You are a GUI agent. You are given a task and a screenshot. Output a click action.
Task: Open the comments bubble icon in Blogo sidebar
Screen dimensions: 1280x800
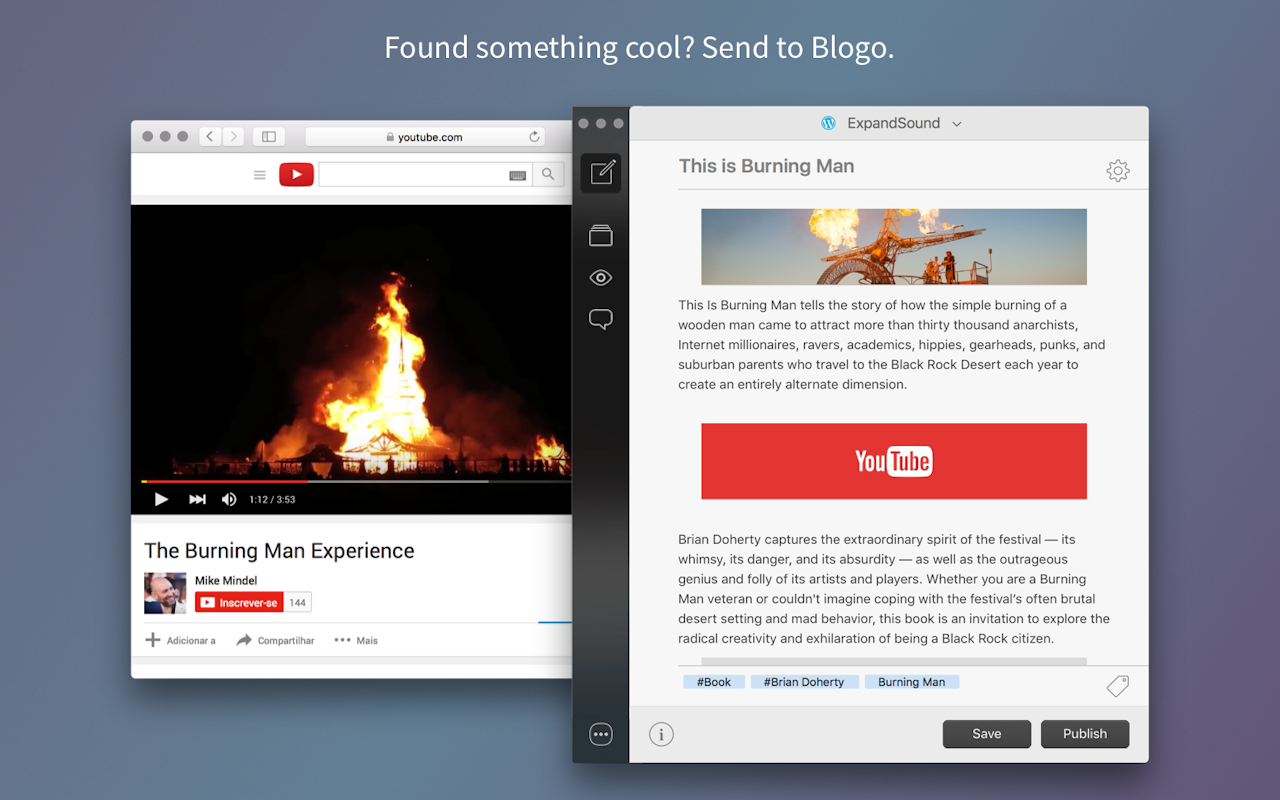[600, 320]
